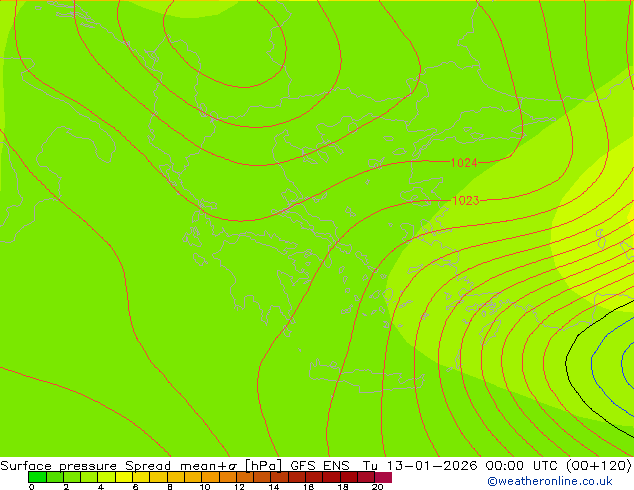
Task: Click the orange swatch starting at 10
Action: click(x=210, y=477)
